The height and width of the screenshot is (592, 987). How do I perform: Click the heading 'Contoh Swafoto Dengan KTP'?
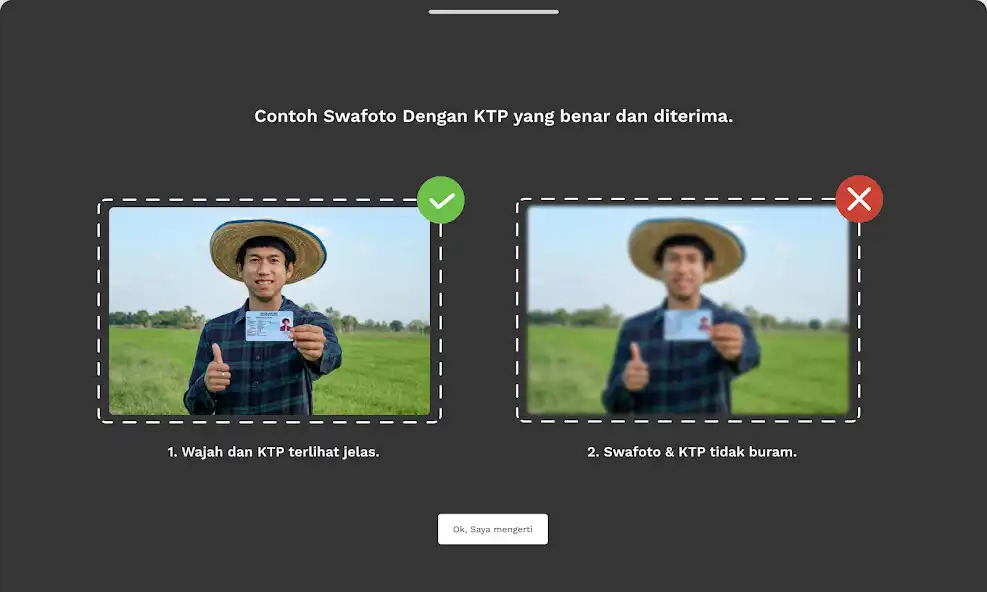pyautogui.click(x=382, y=116)
